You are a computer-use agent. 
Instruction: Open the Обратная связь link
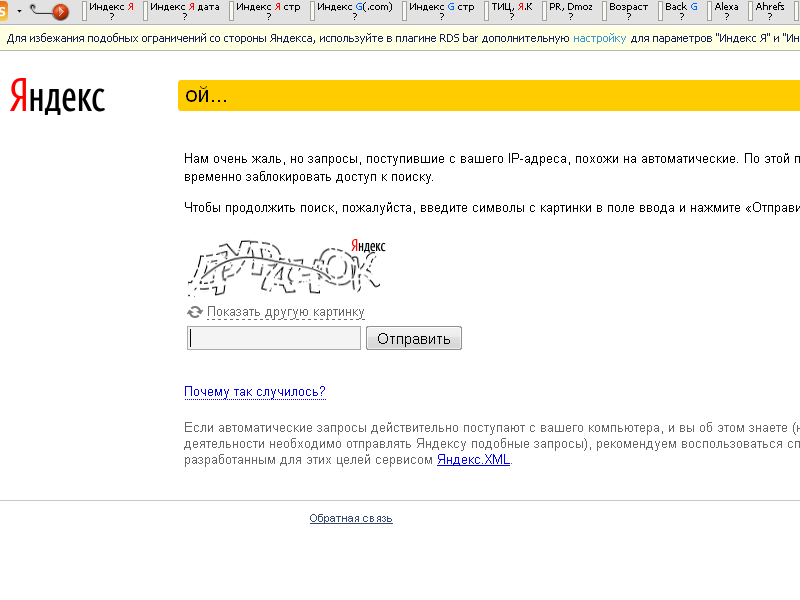(x=351, y=518)
